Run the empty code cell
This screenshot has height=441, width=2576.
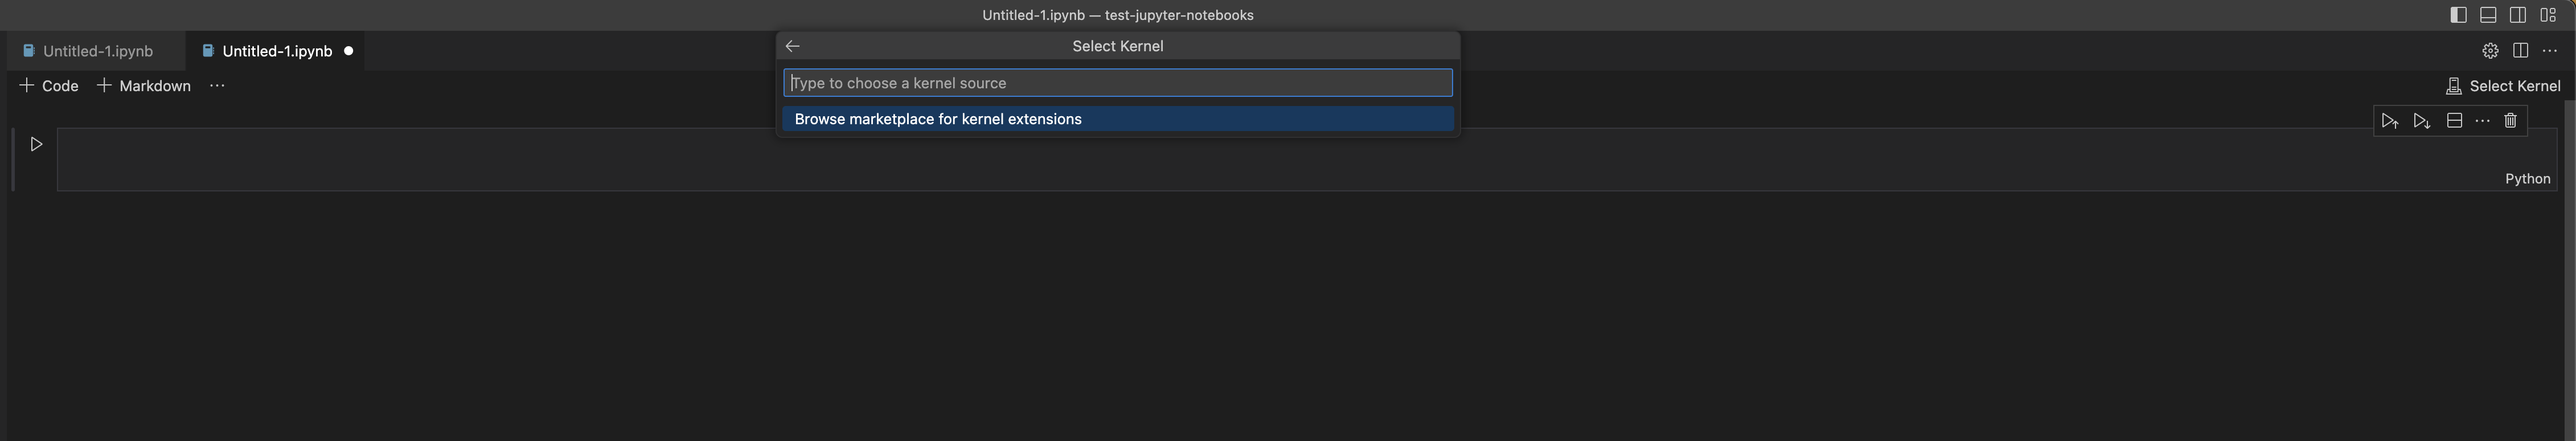pyautogui.click(x=37, y=144)
